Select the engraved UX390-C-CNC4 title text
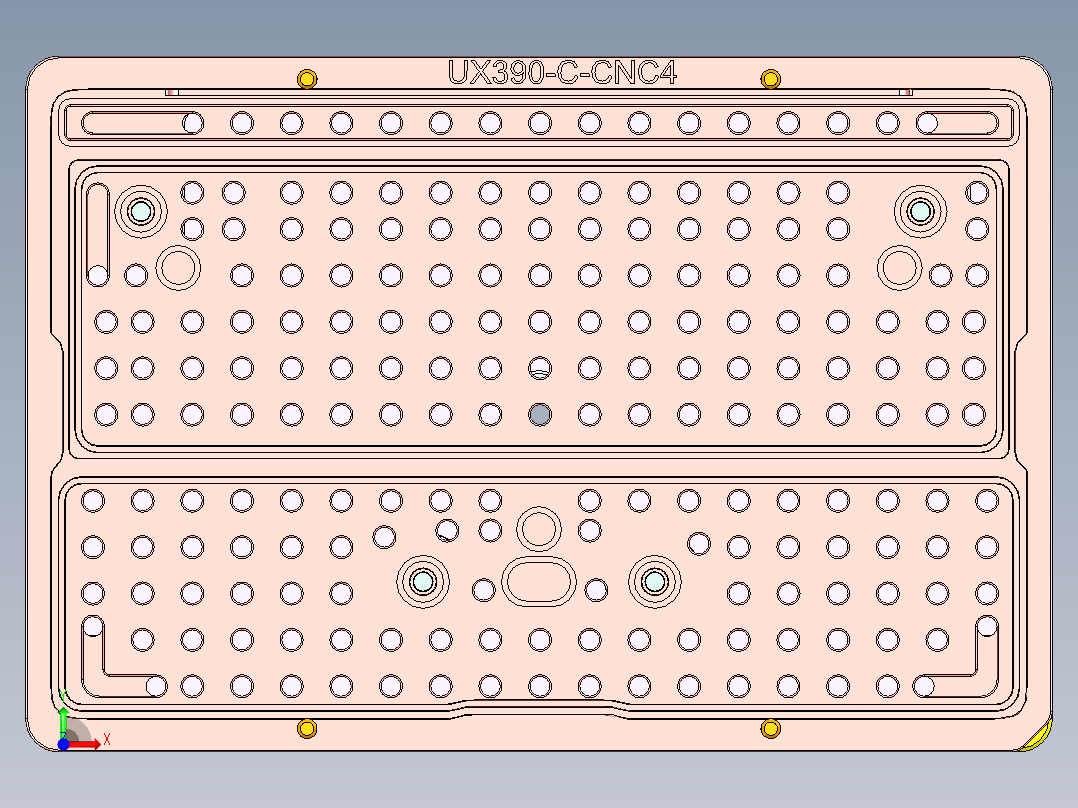This screenshot has height=808, width=1078. pos(563,70)
